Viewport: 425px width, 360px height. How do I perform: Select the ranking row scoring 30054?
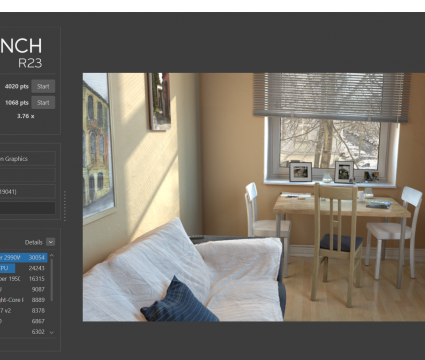pyautogui.click(x=23, y=257)
